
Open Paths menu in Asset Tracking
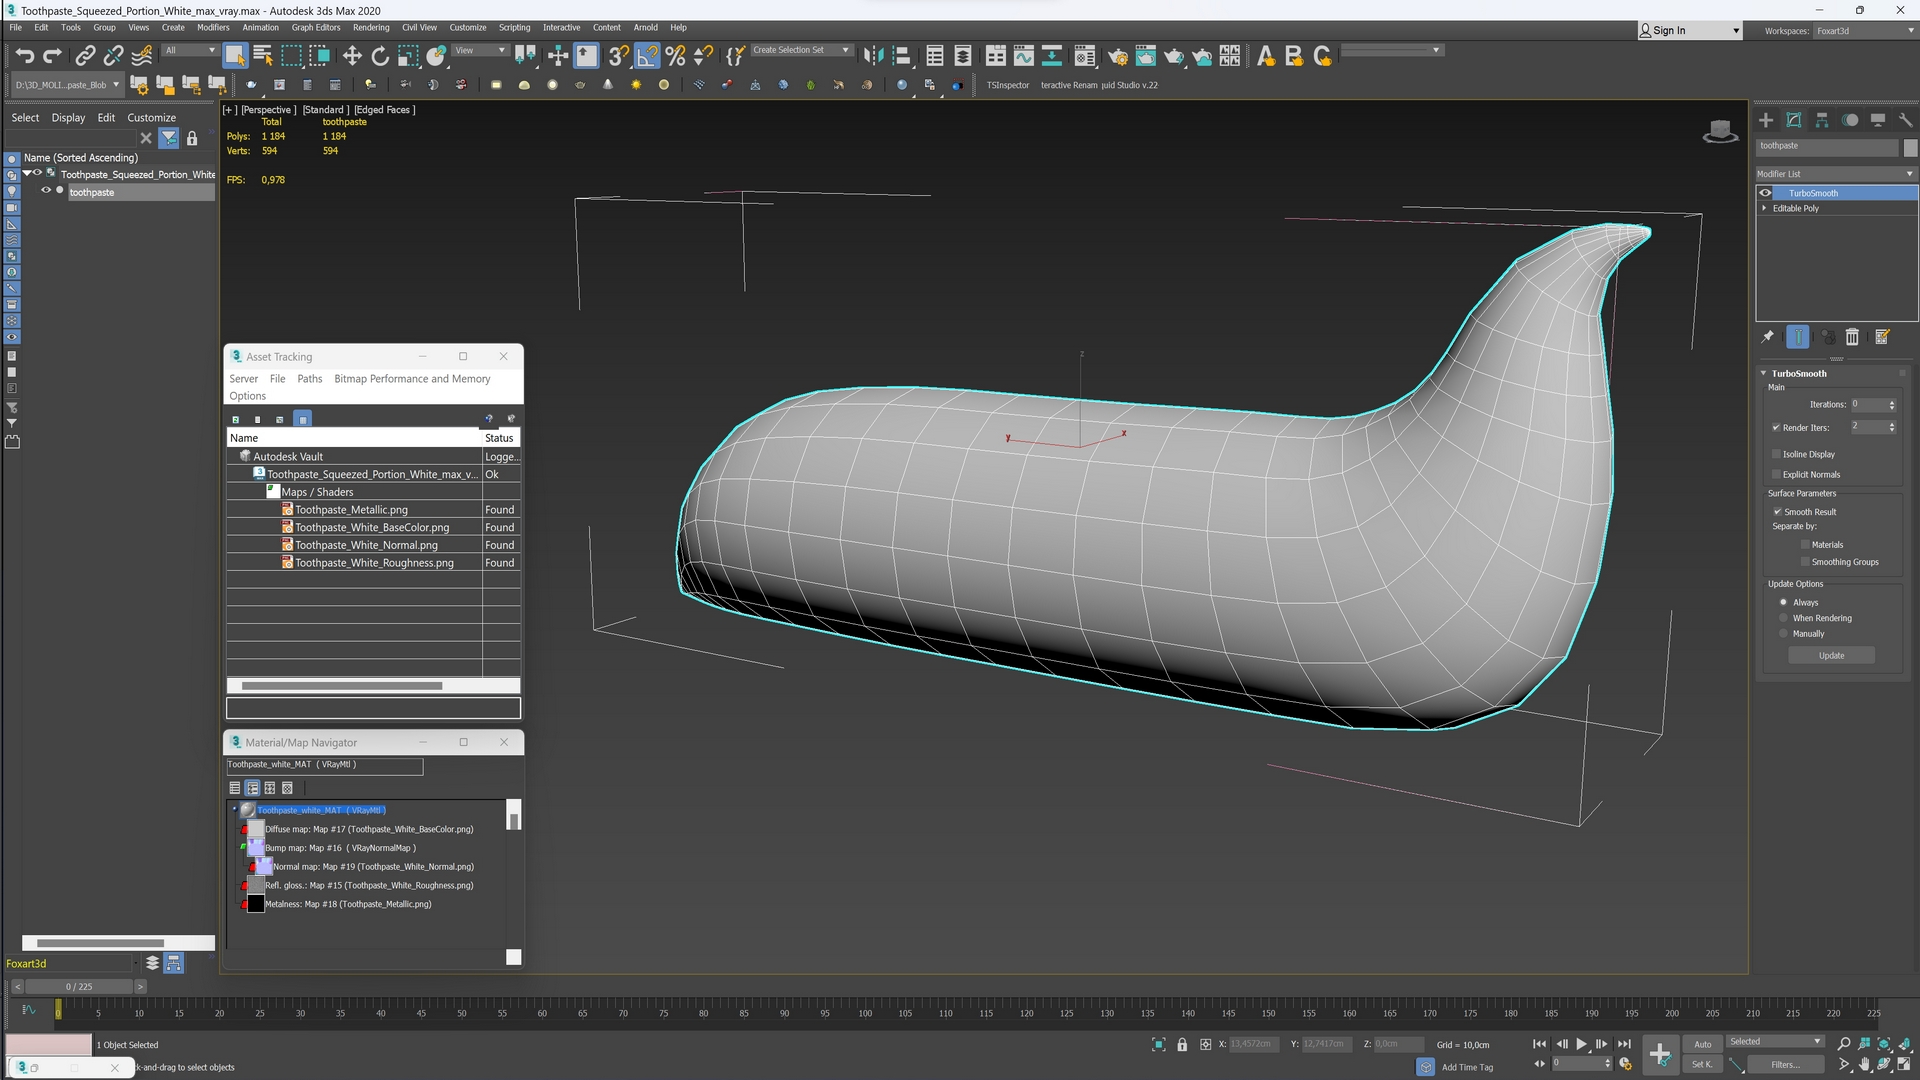tap(310, 379)
